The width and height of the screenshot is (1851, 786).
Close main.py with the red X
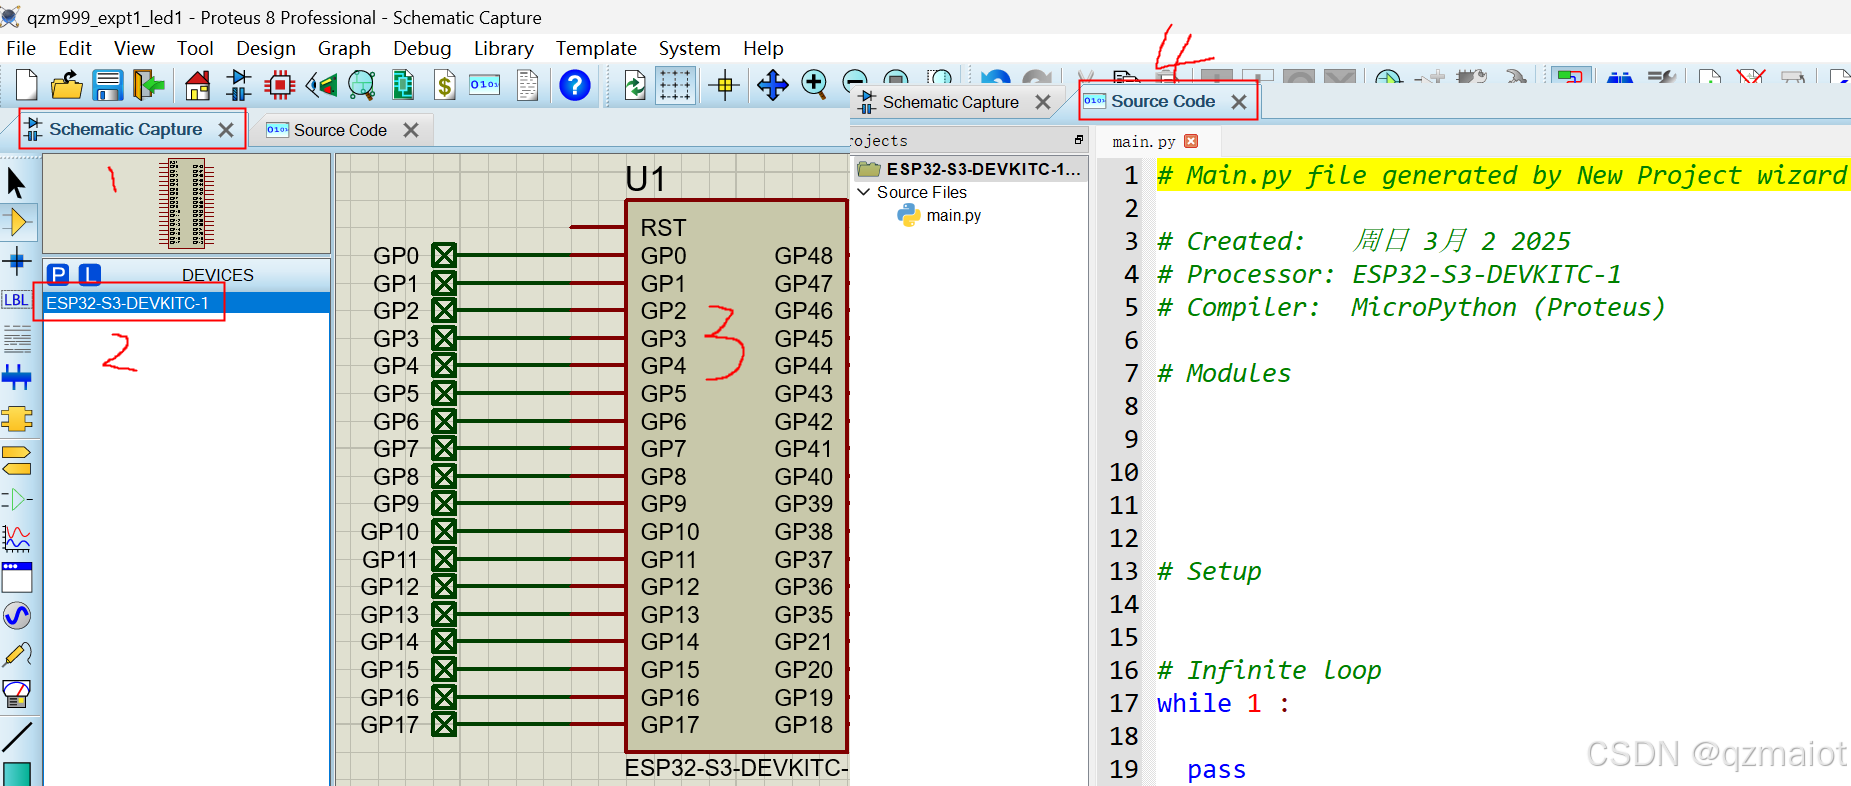(1191, 141)
